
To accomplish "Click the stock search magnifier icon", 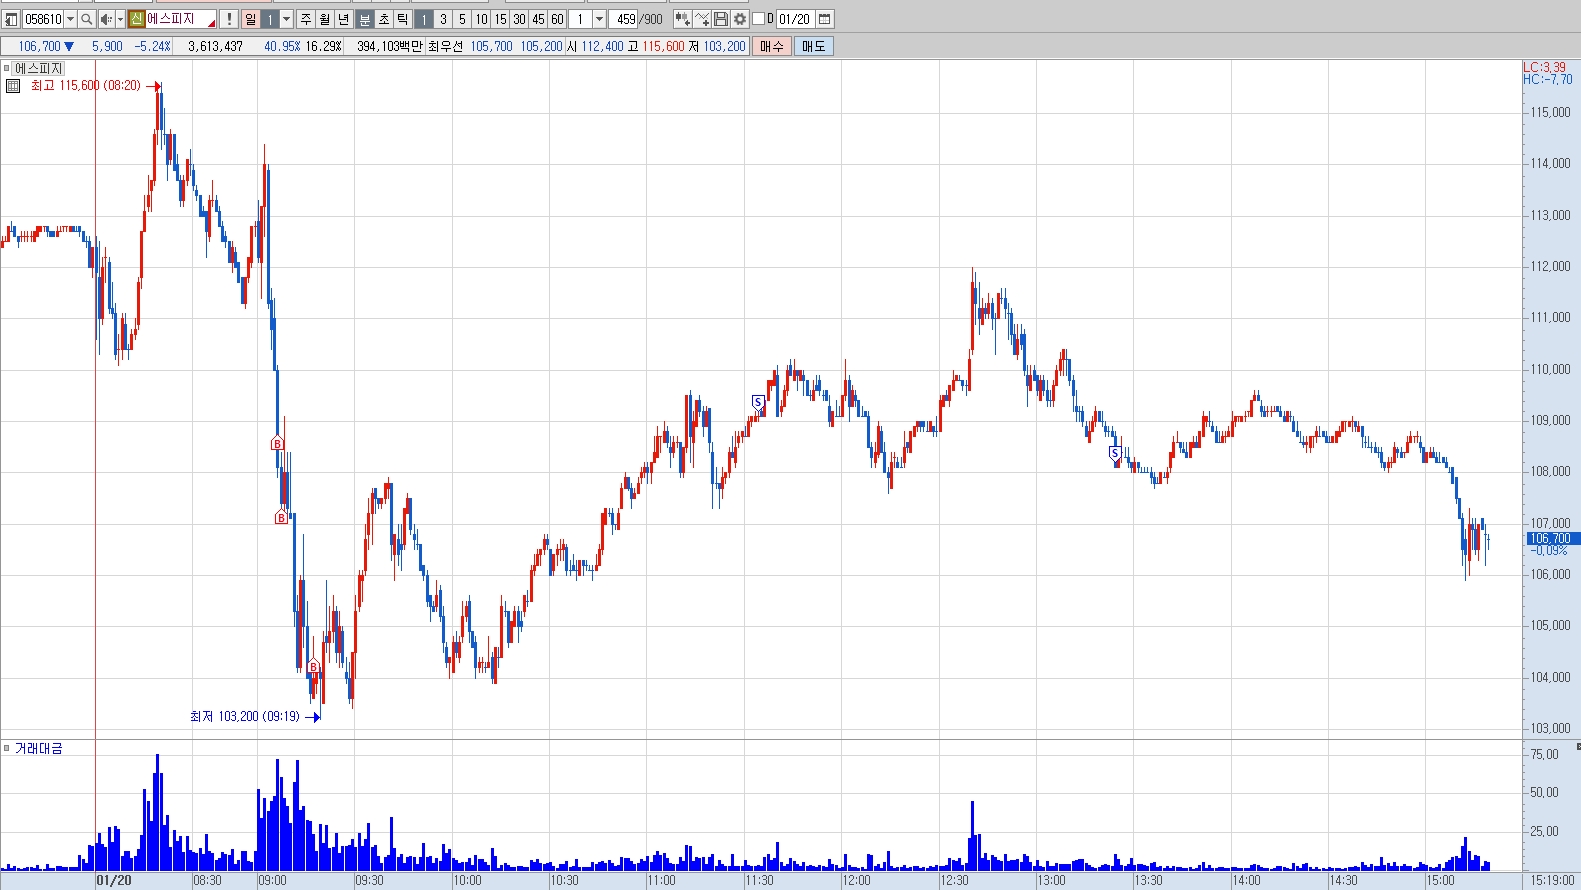I will tap(86, 19).
